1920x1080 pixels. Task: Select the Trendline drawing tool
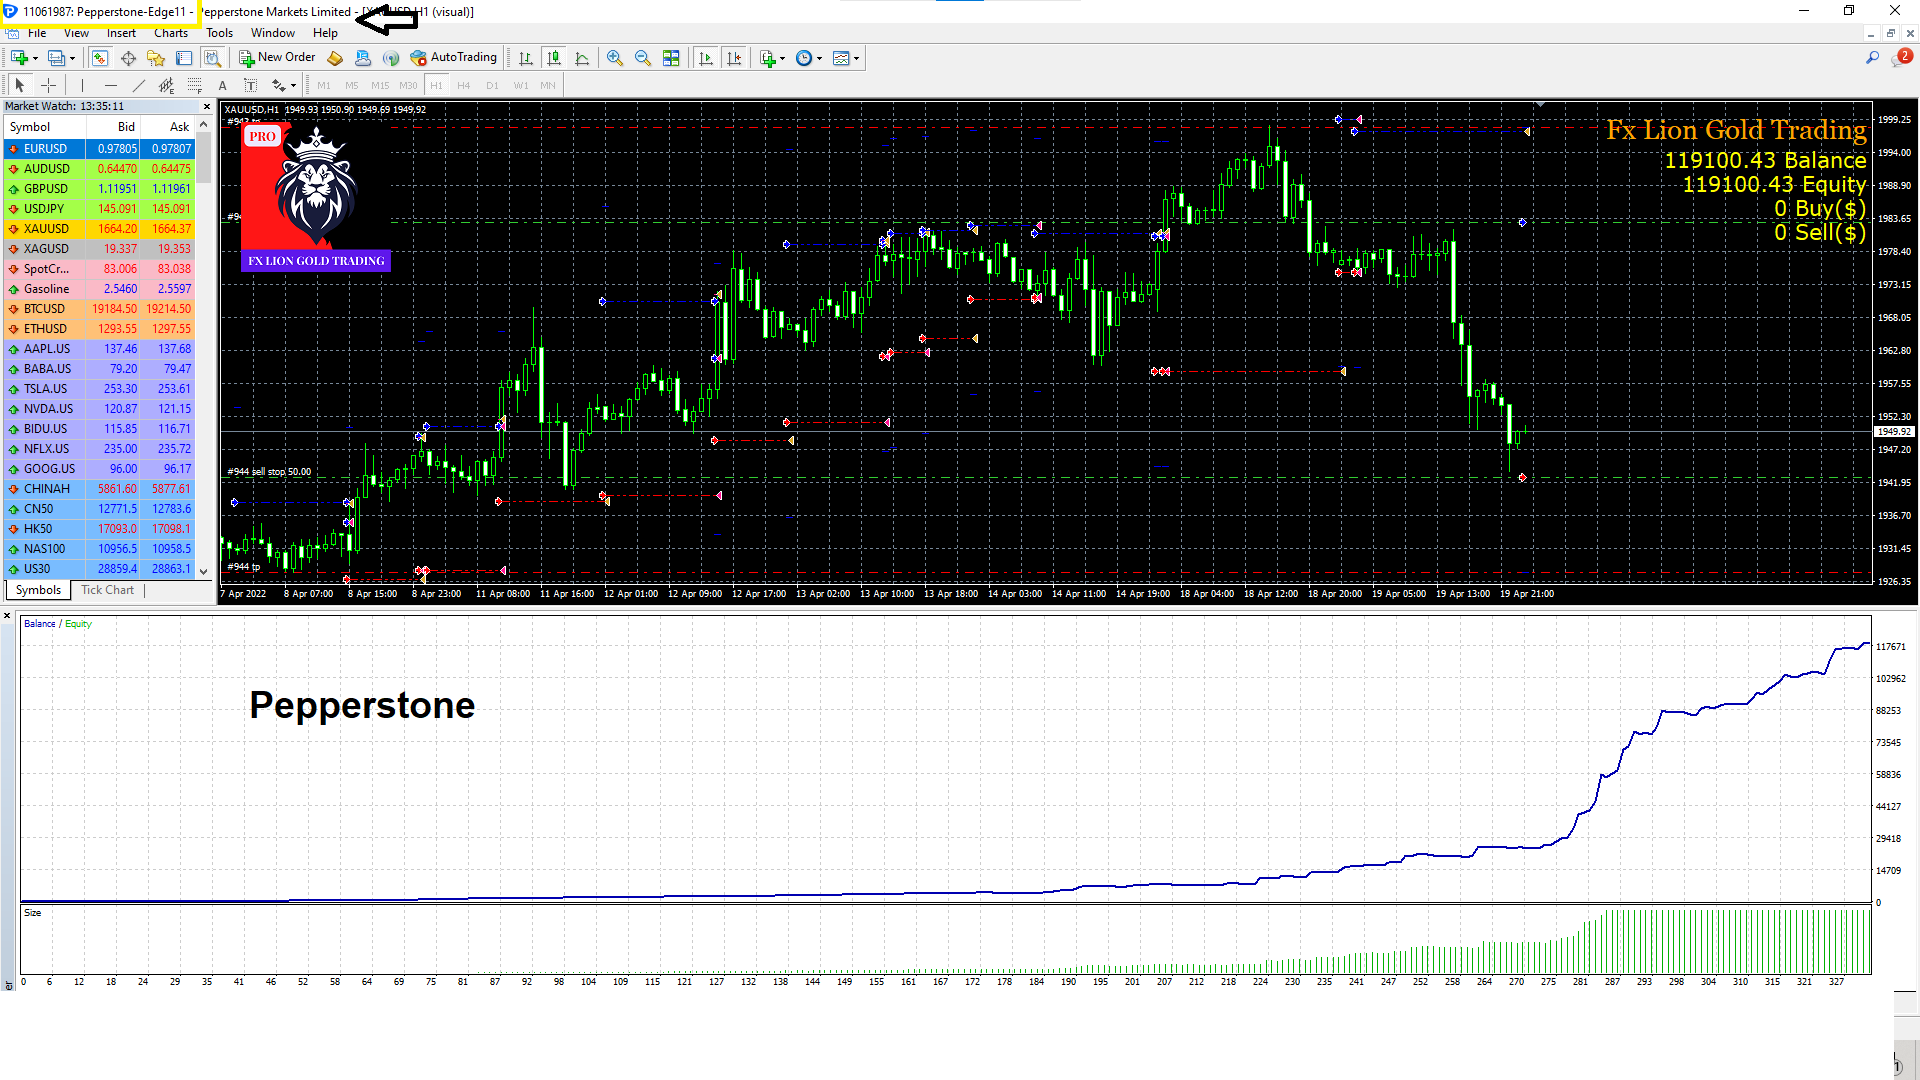point(139,85)
